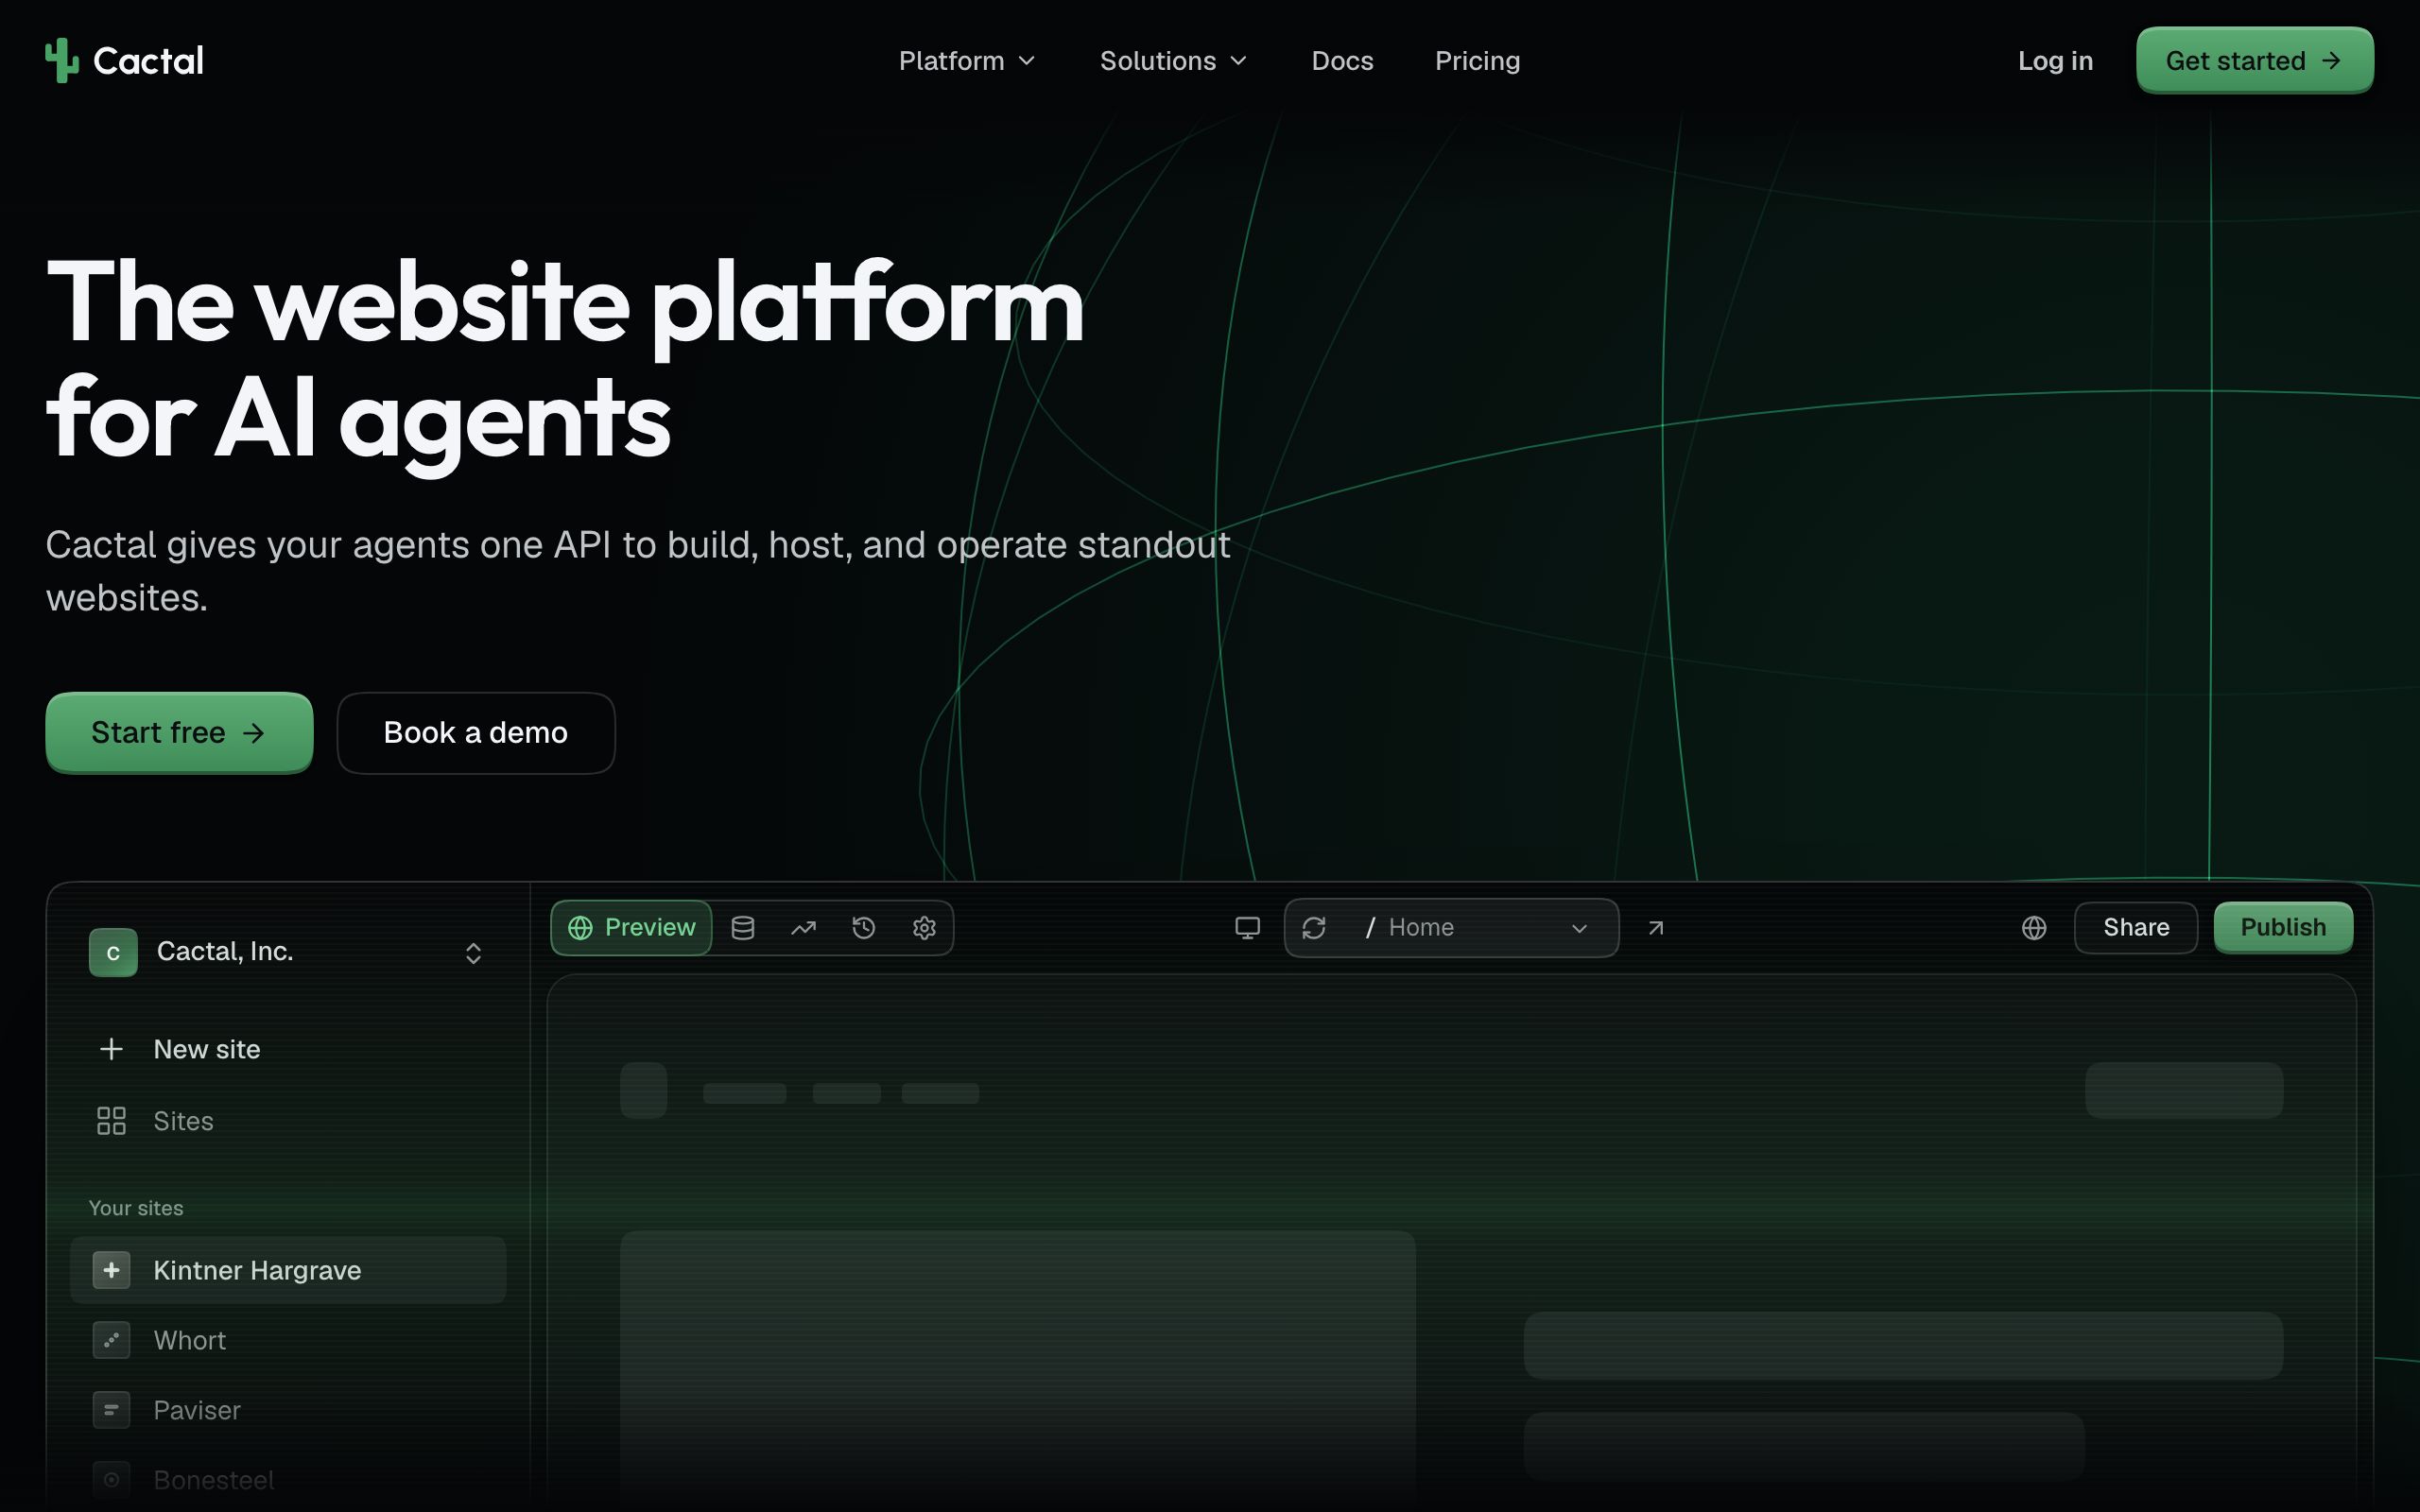Click the Start free button

click(x=179, y=733)
